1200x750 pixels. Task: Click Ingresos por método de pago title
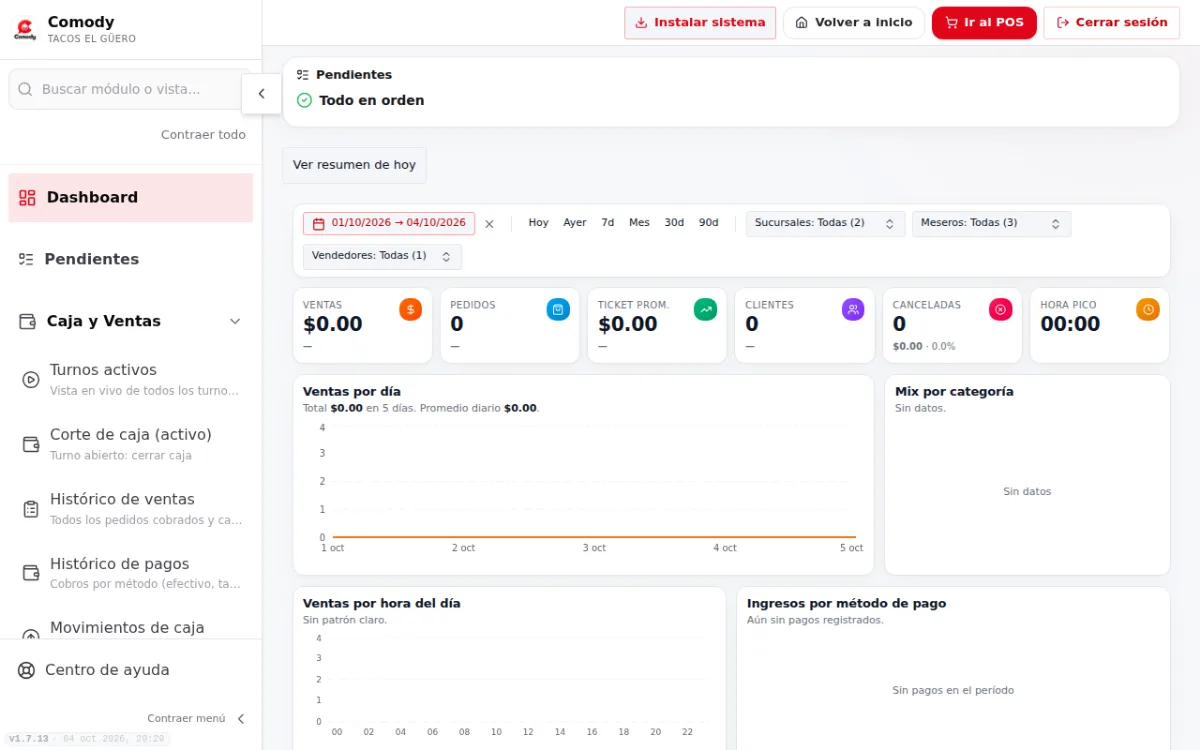coord(846,603)
